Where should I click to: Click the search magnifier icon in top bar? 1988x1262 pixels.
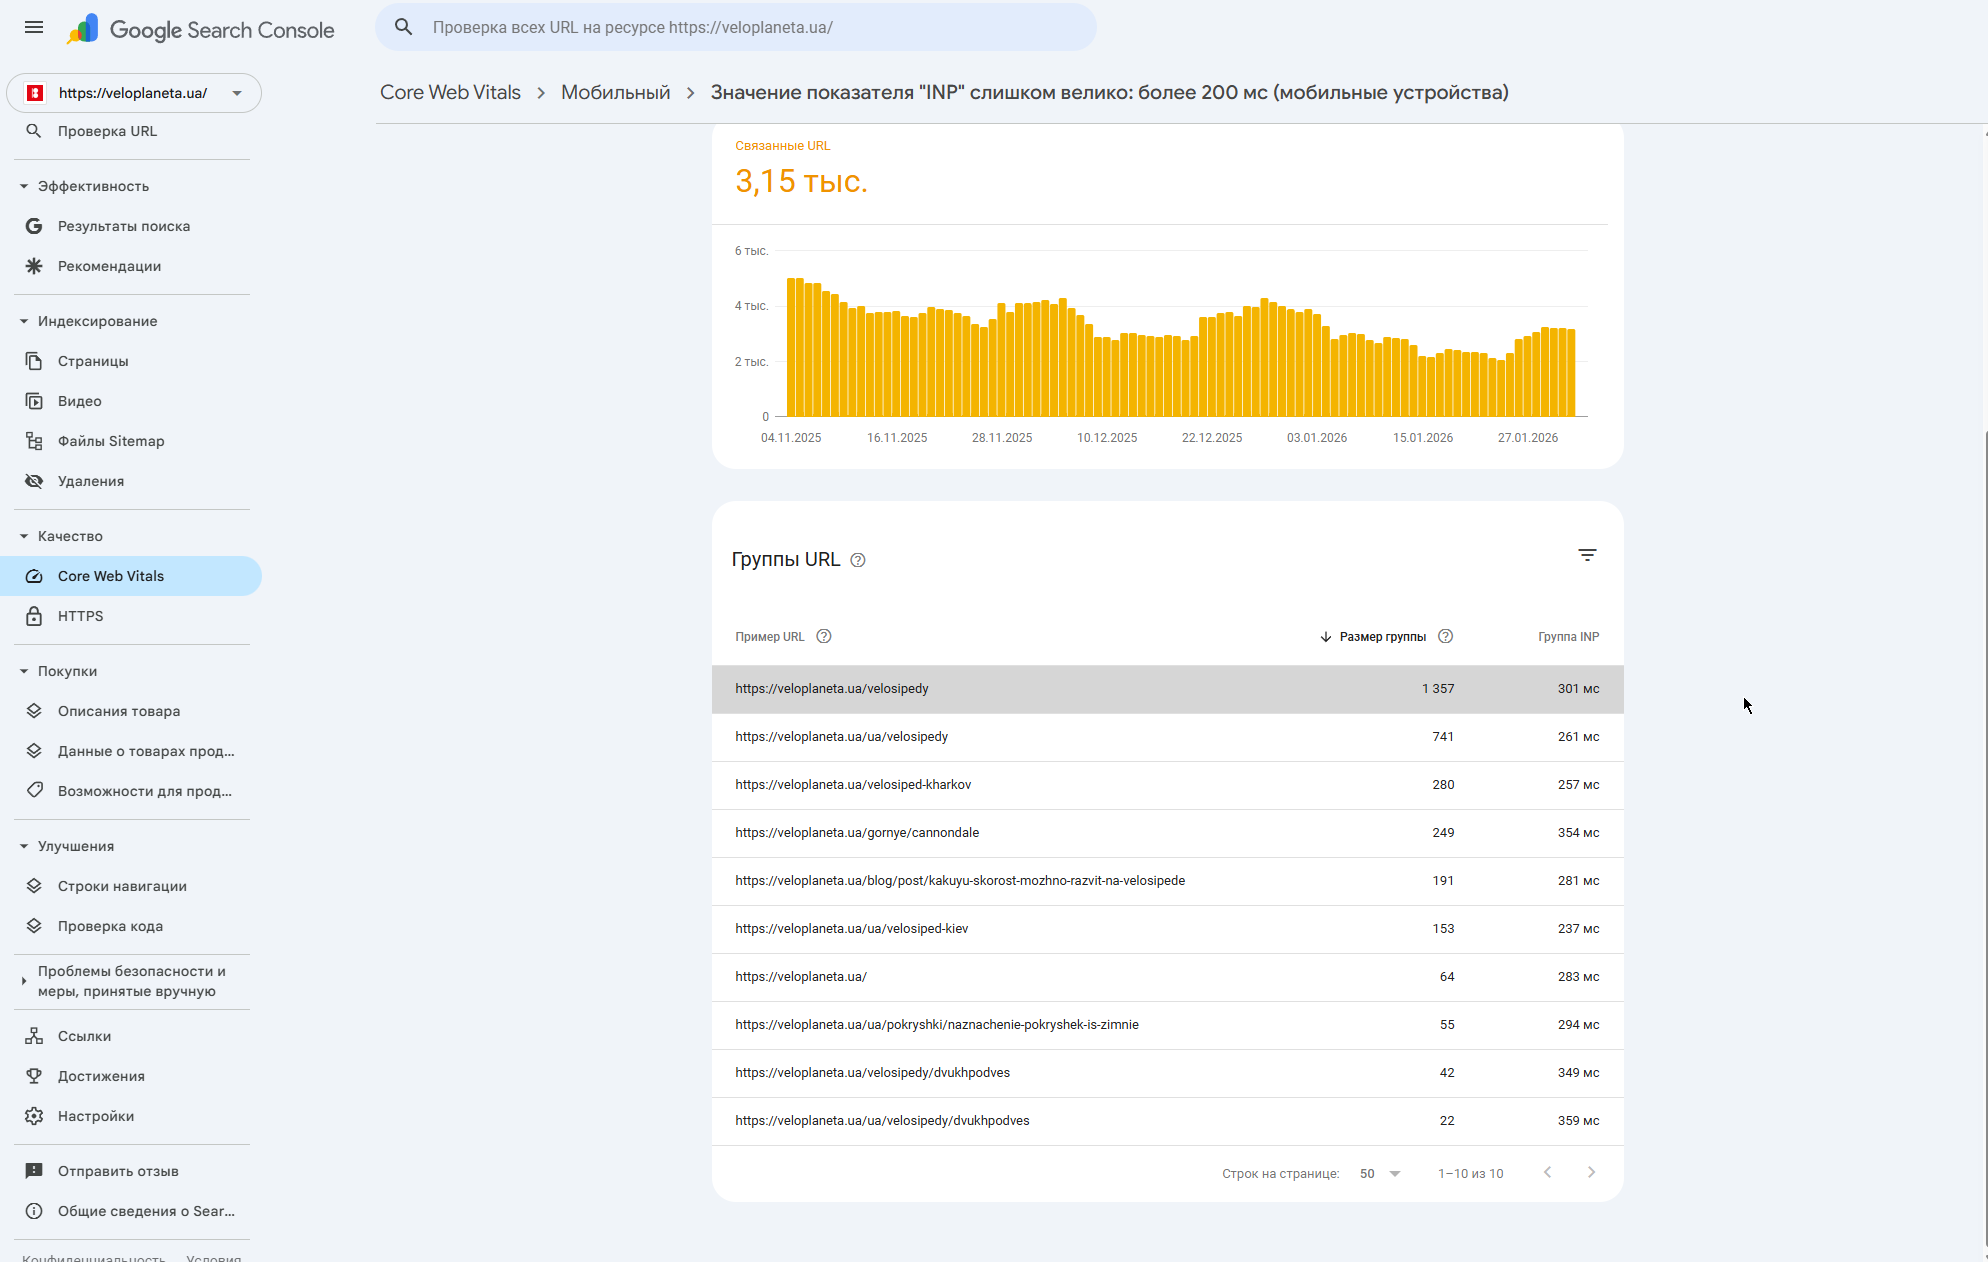coord(404,27)
